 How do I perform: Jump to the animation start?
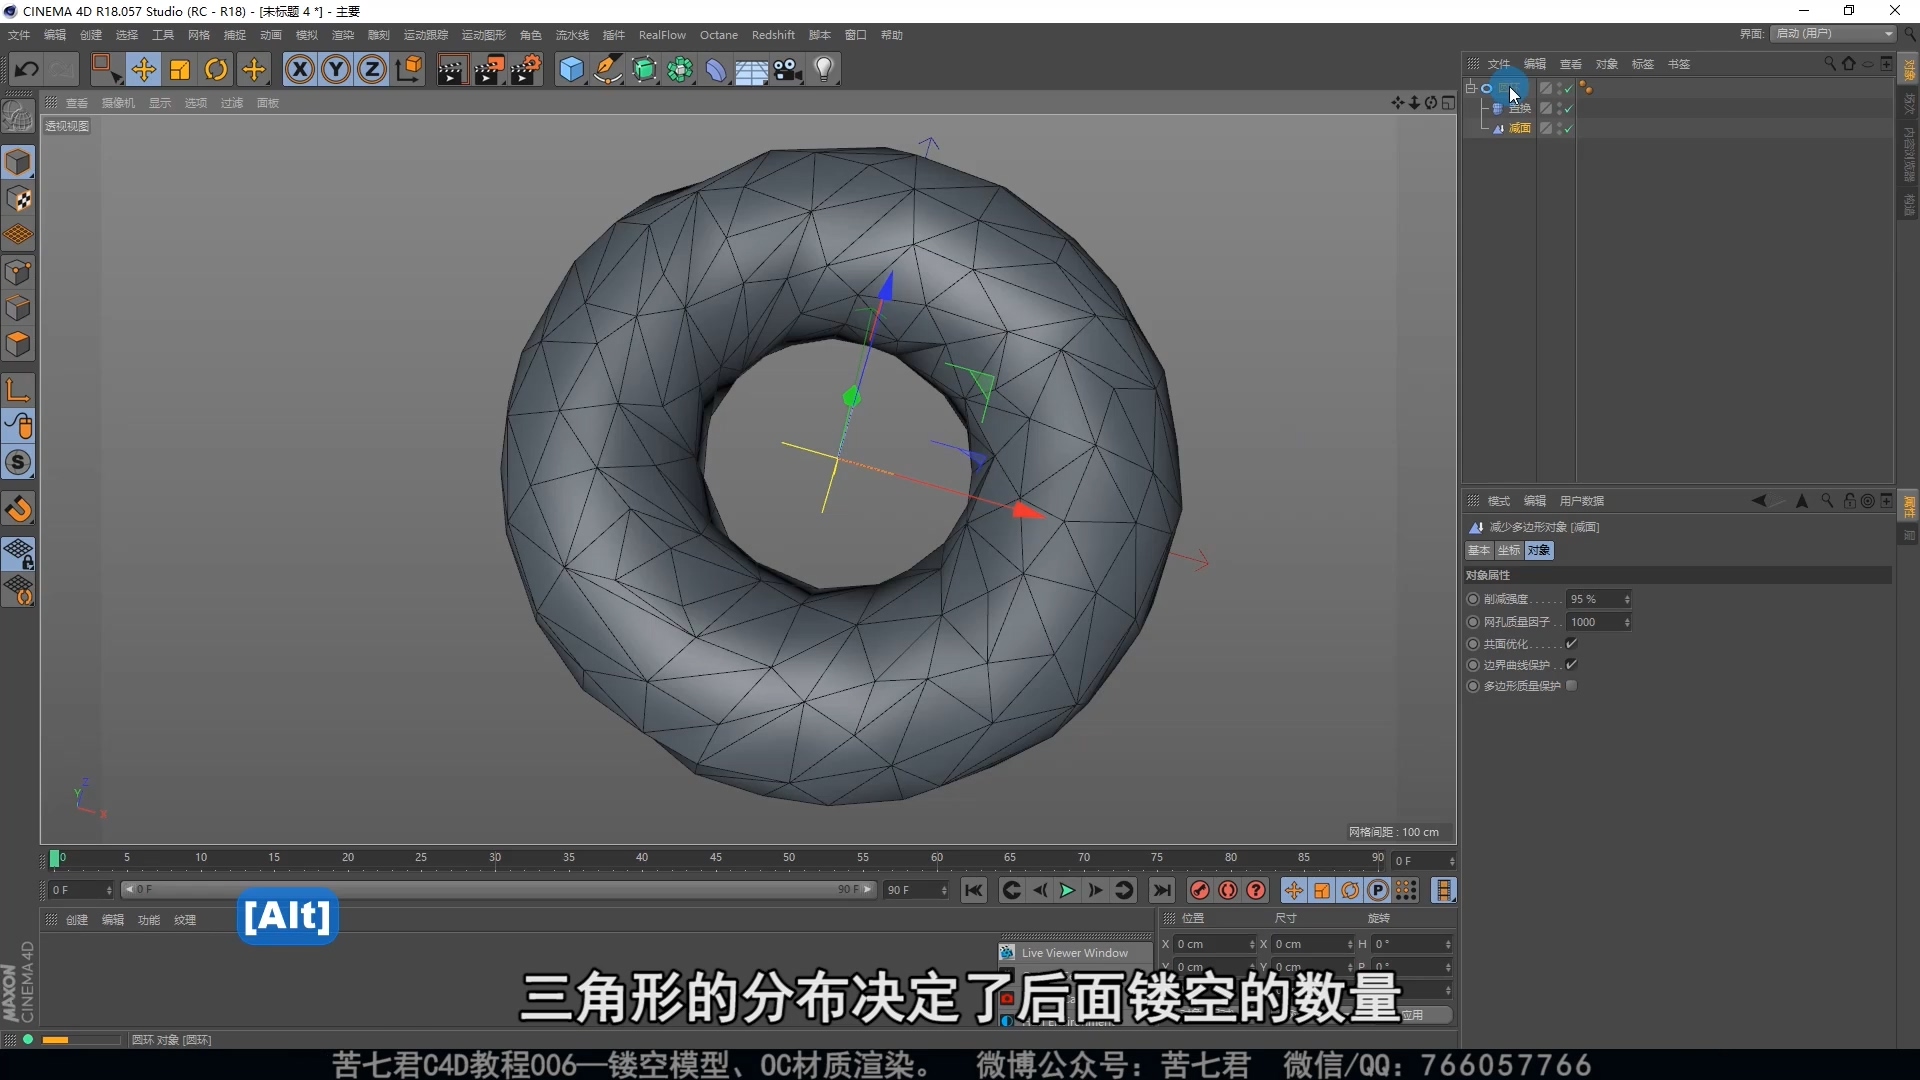click(974, 890)
